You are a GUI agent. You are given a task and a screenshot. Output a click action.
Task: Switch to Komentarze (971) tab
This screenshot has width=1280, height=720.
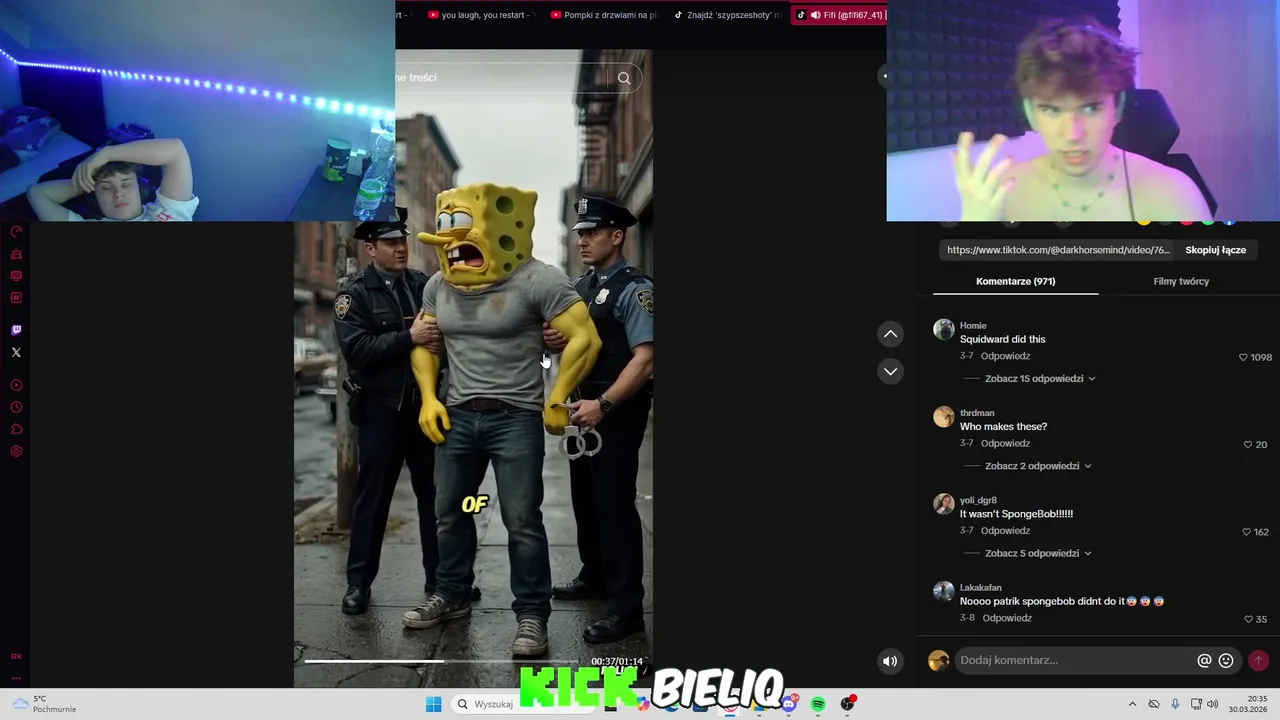(1015, 281)
